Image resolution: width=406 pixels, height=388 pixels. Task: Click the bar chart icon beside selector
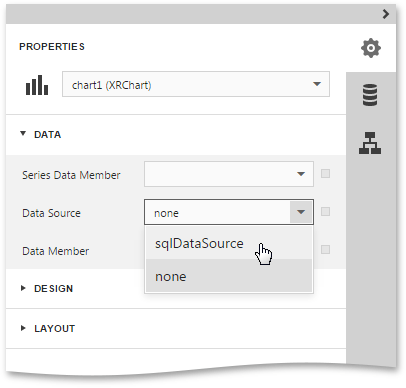(37, 85)
